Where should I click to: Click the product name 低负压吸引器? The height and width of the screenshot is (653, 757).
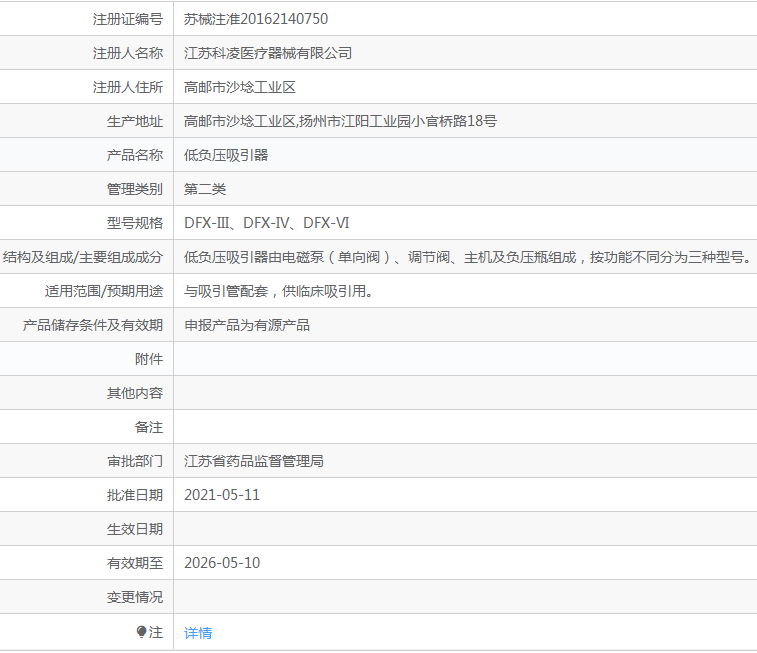(x=226, y=155)
